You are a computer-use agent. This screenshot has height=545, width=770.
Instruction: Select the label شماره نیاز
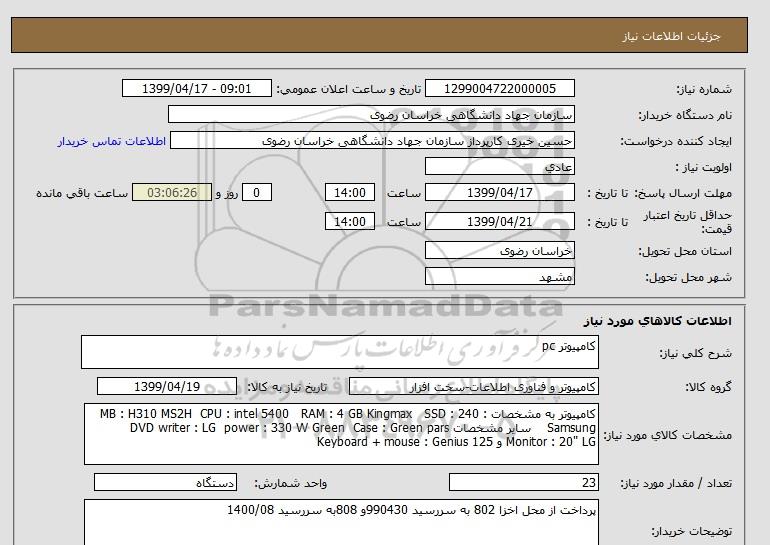[x=704, y=89]
